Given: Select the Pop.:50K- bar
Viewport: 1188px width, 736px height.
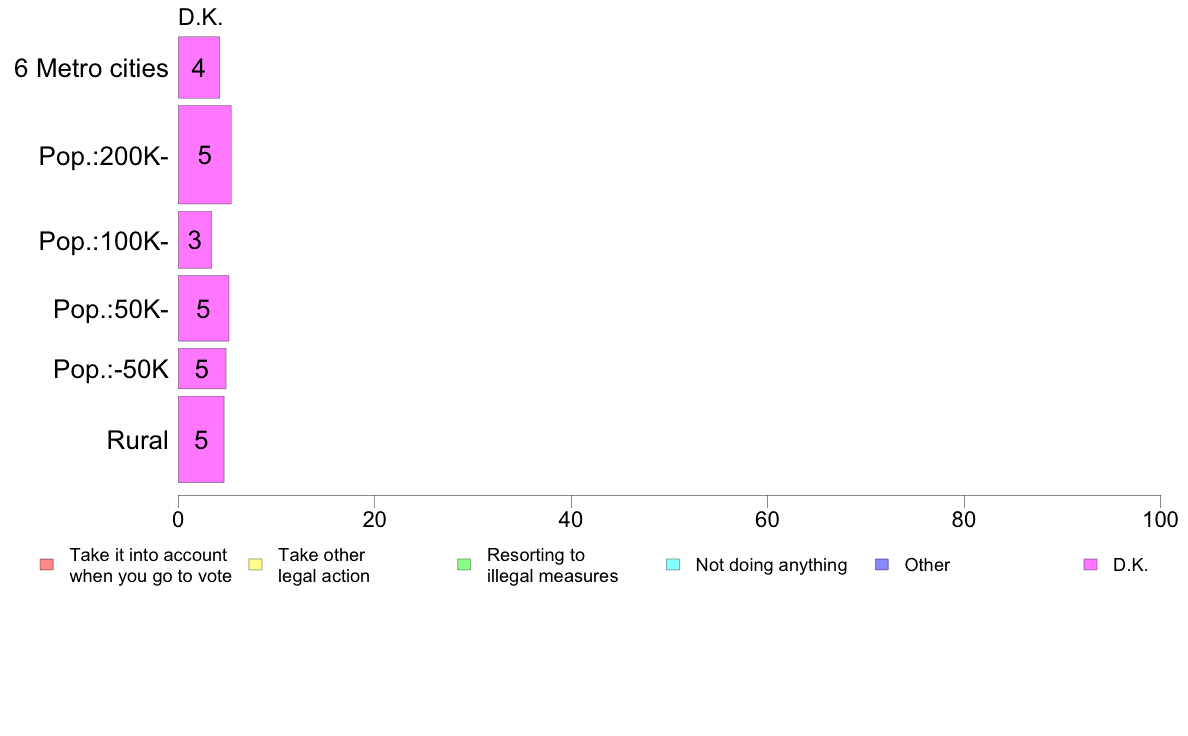Looking at the screenshot, I should (x=203, y=308).
